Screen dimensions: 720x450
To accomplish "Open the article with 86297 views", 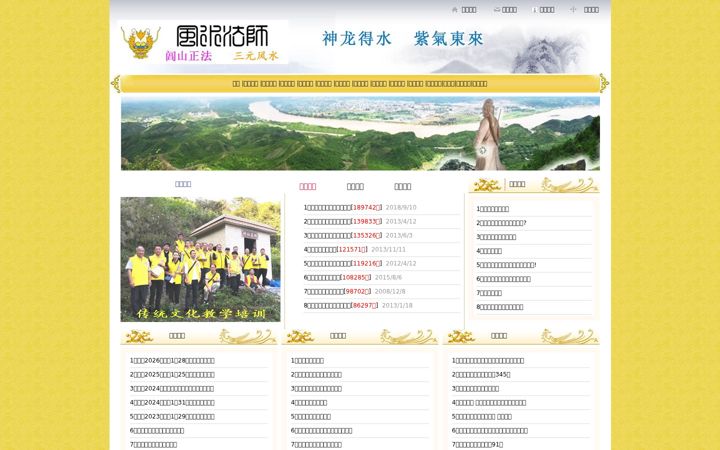I will pyautogui.click(x=341, y=305).
